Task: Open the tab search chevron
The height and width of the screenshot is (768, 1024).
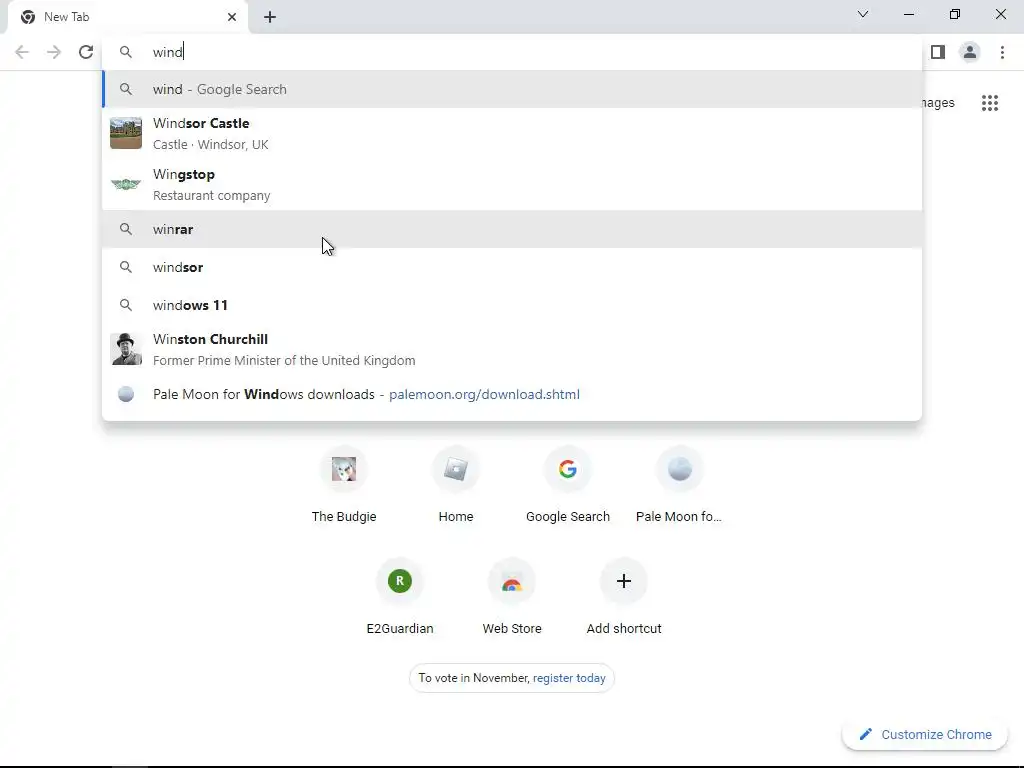Action: pos(863,14)
